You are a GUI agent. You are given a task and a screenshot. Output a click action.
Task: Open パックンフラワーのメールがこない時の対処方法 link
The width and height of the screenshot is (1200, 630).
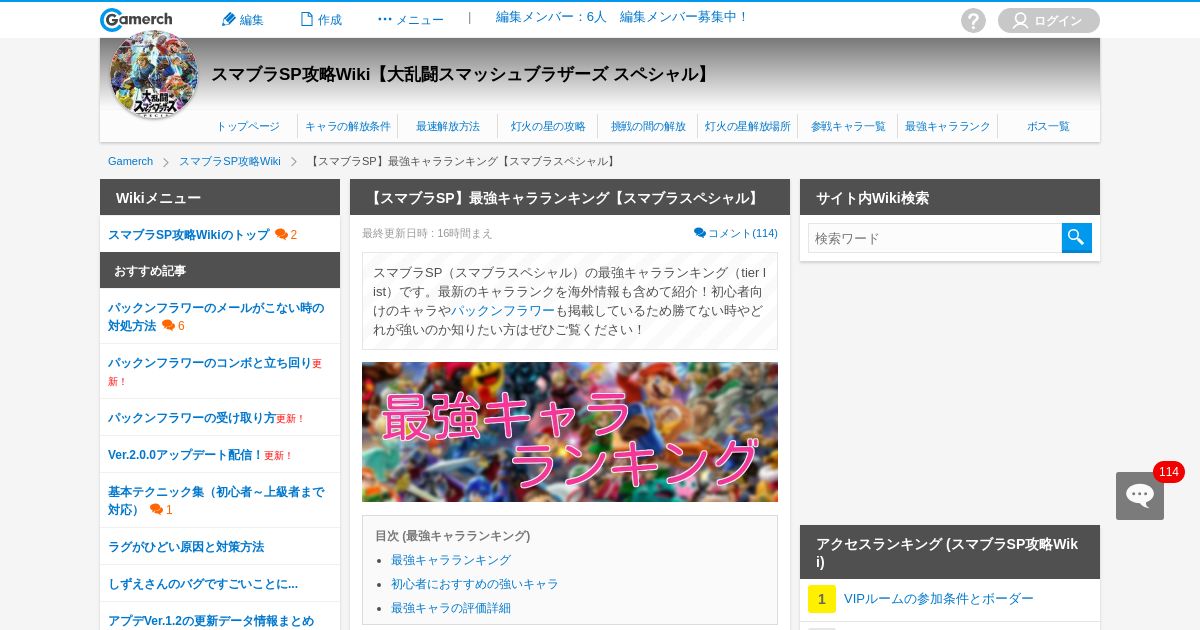point(216,316)
